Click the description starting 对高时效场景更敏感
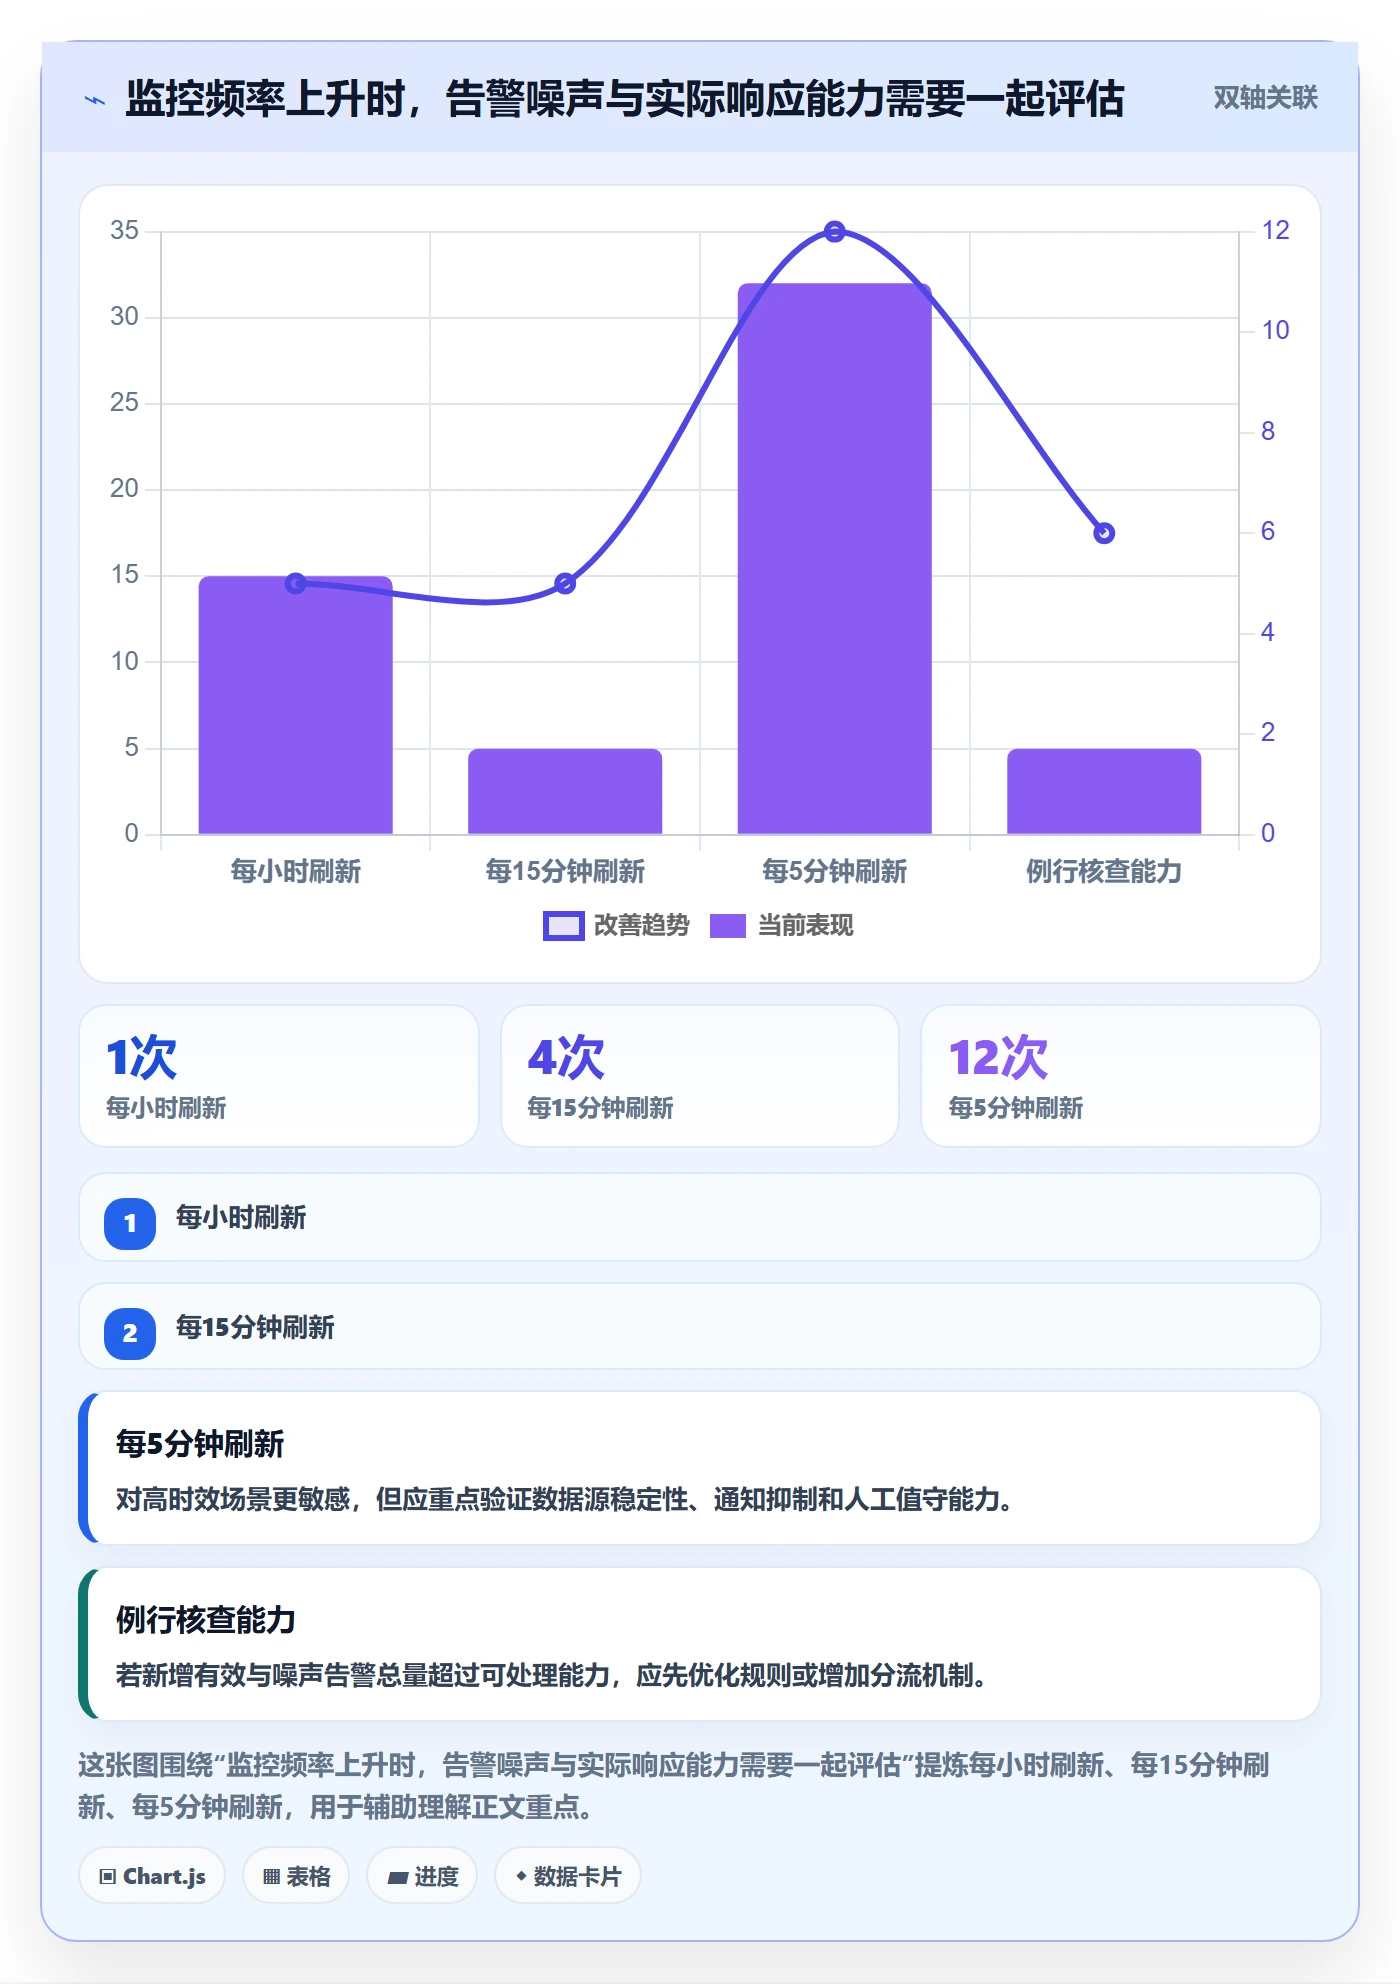This screenshot has width=1400, height=1984. coord(566,1500)
